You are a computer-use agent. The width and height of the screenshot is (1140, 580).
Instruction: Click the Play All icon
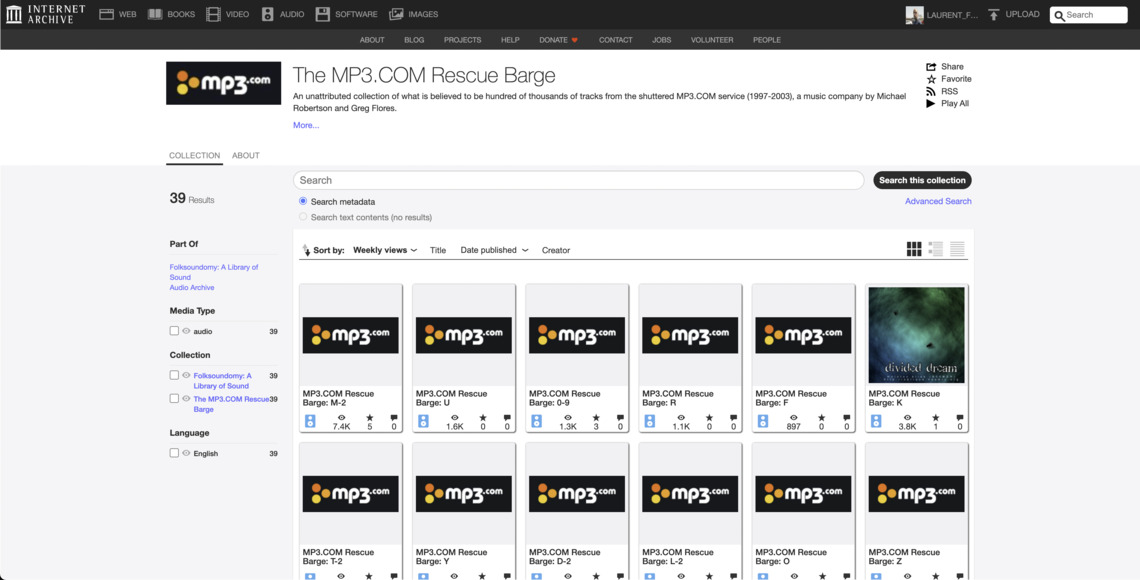coord(930,103)
